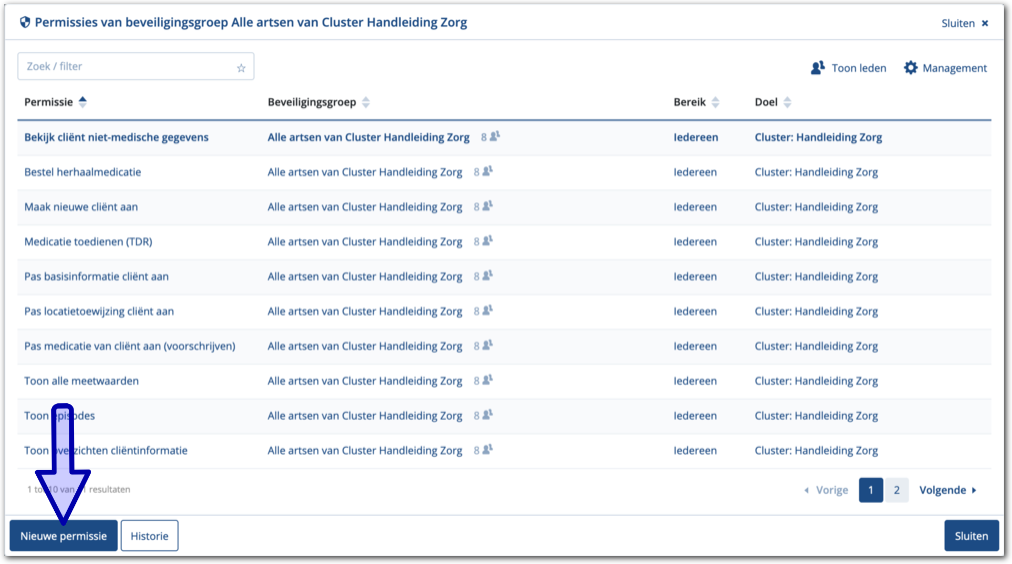Click members icon in Bestel herhaalmedicatie row

pos(488,172)
